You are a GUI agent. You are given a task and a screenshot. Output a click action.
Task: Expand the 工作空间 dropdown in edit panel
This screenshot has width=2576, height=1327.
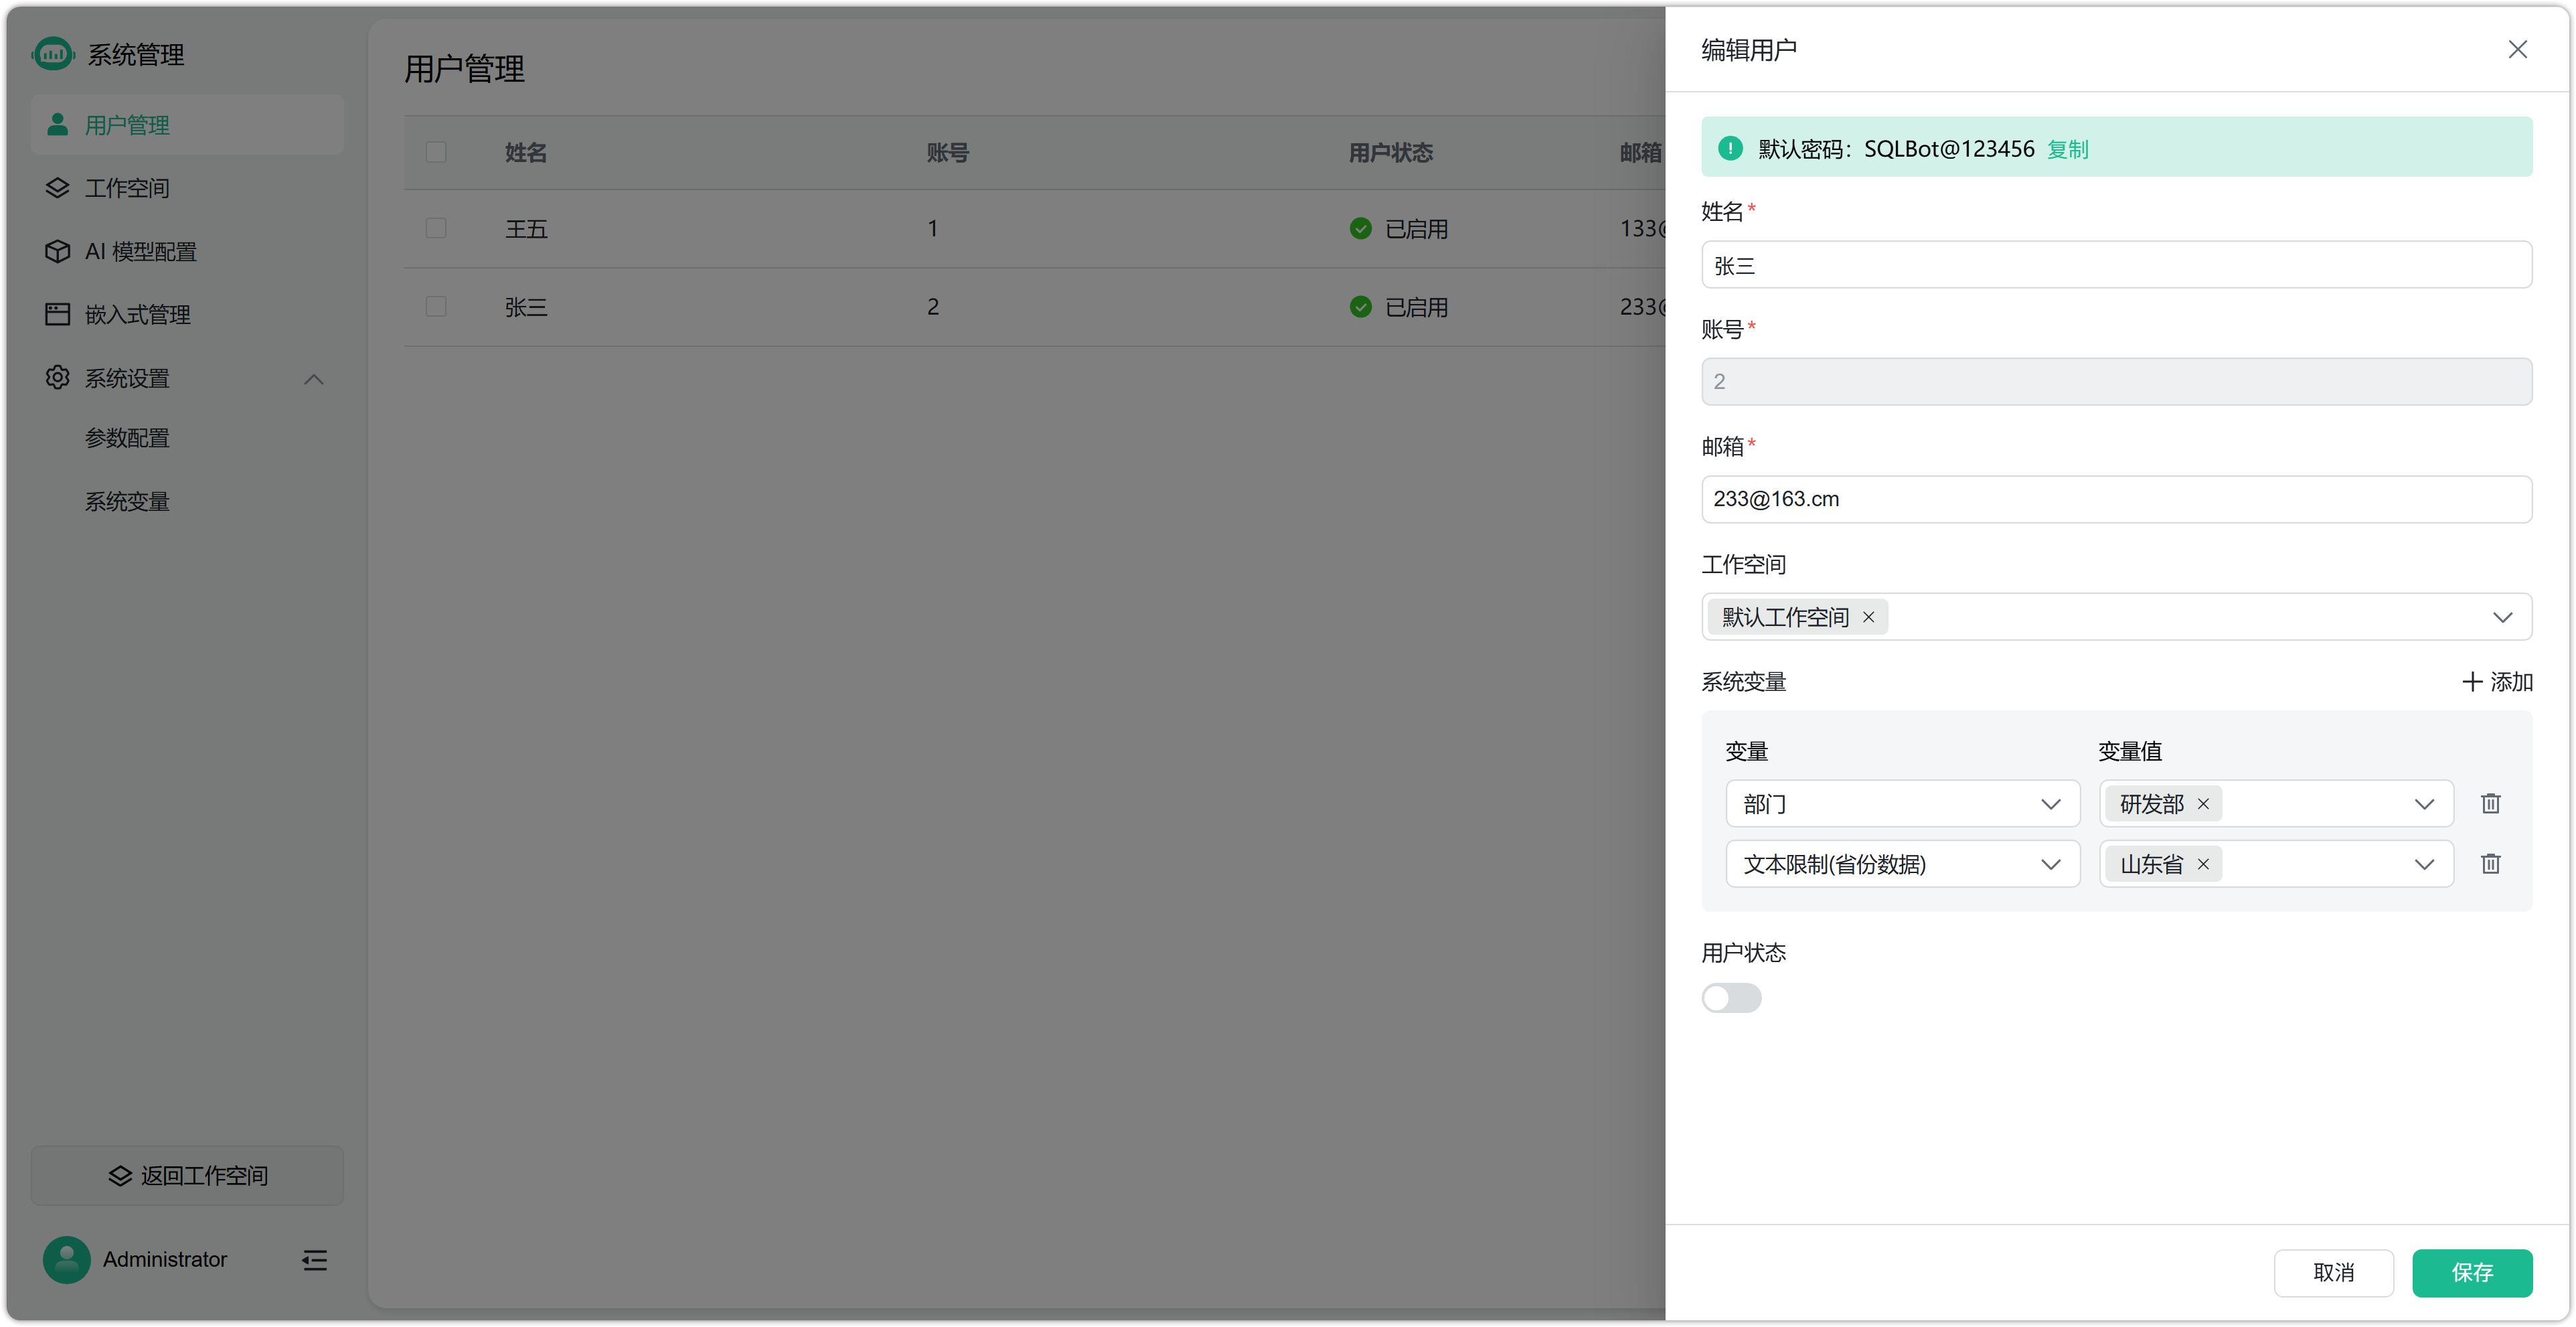coord(2504,617)
